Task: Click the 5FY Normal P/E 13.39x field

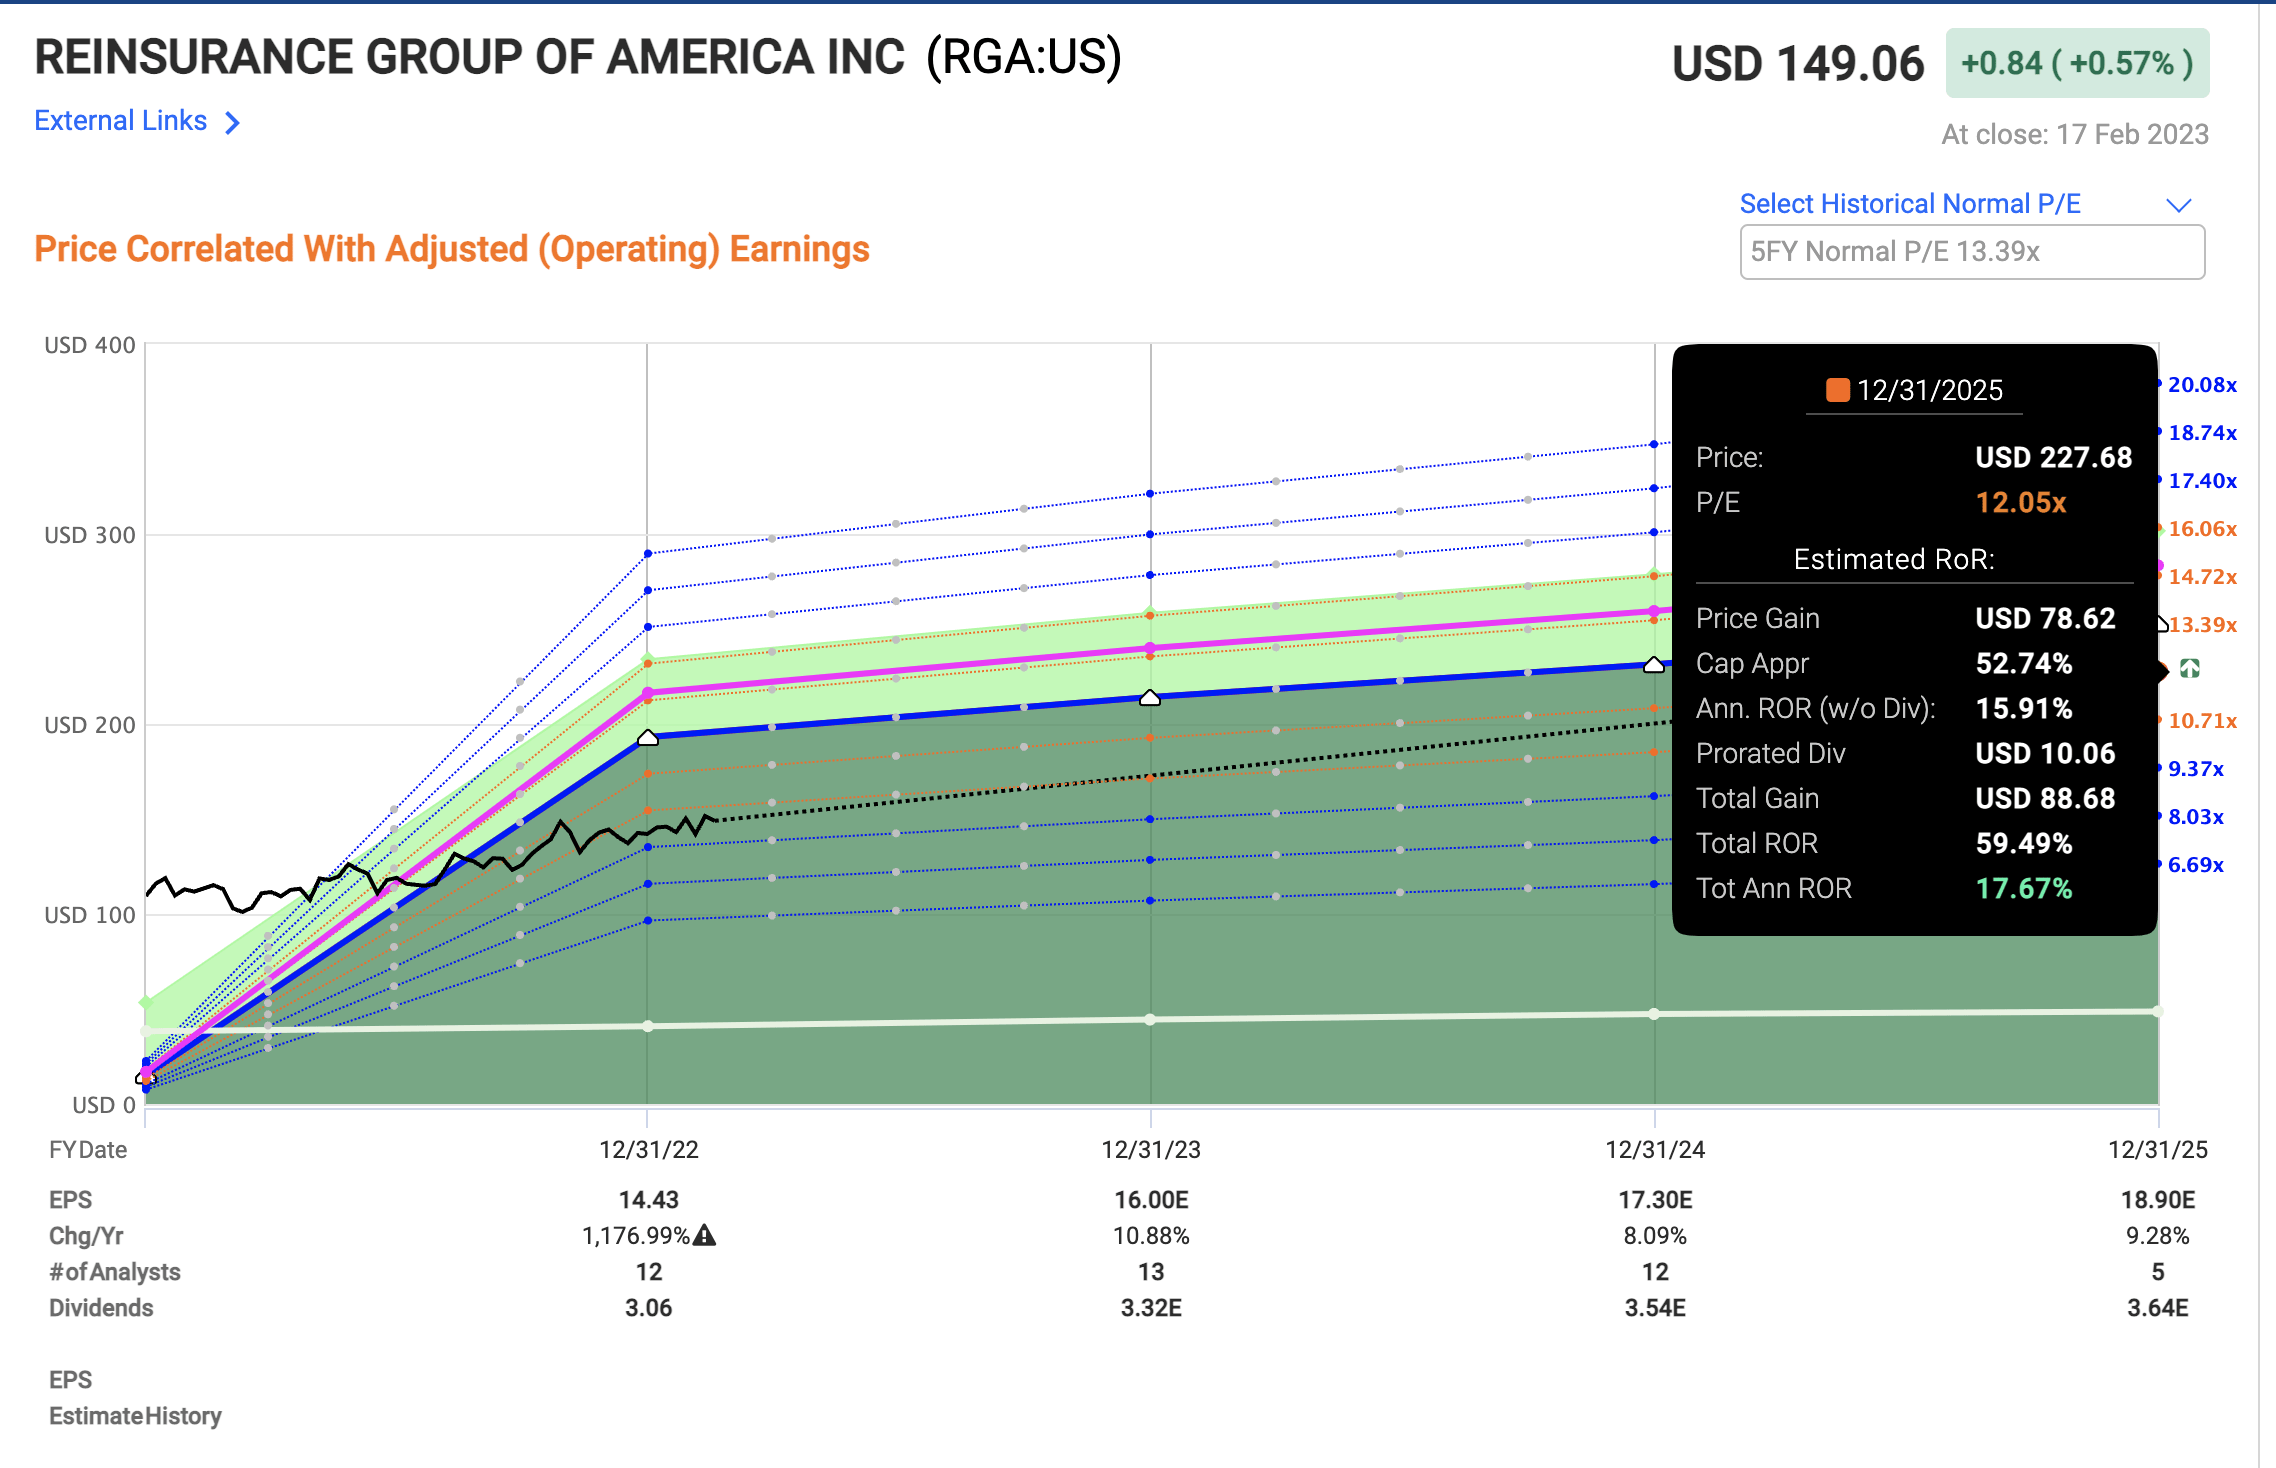Action: 1972,252
